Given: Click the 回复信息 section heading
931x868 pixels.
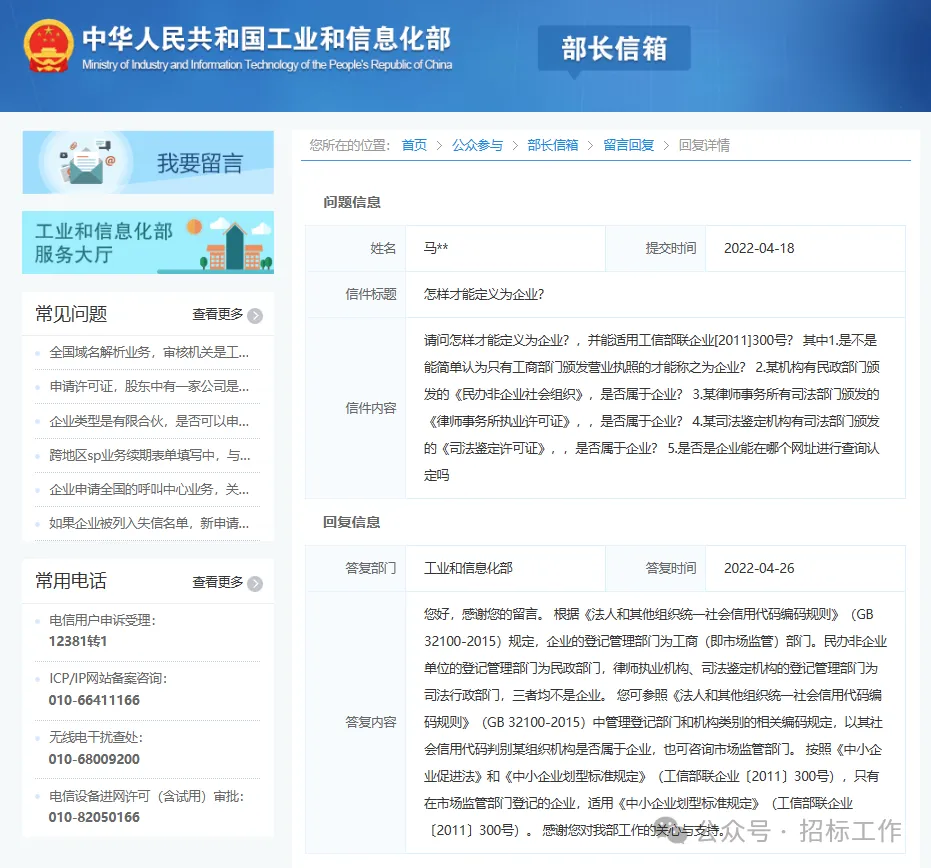Looking at the screenshot, I should coord(352,522).
